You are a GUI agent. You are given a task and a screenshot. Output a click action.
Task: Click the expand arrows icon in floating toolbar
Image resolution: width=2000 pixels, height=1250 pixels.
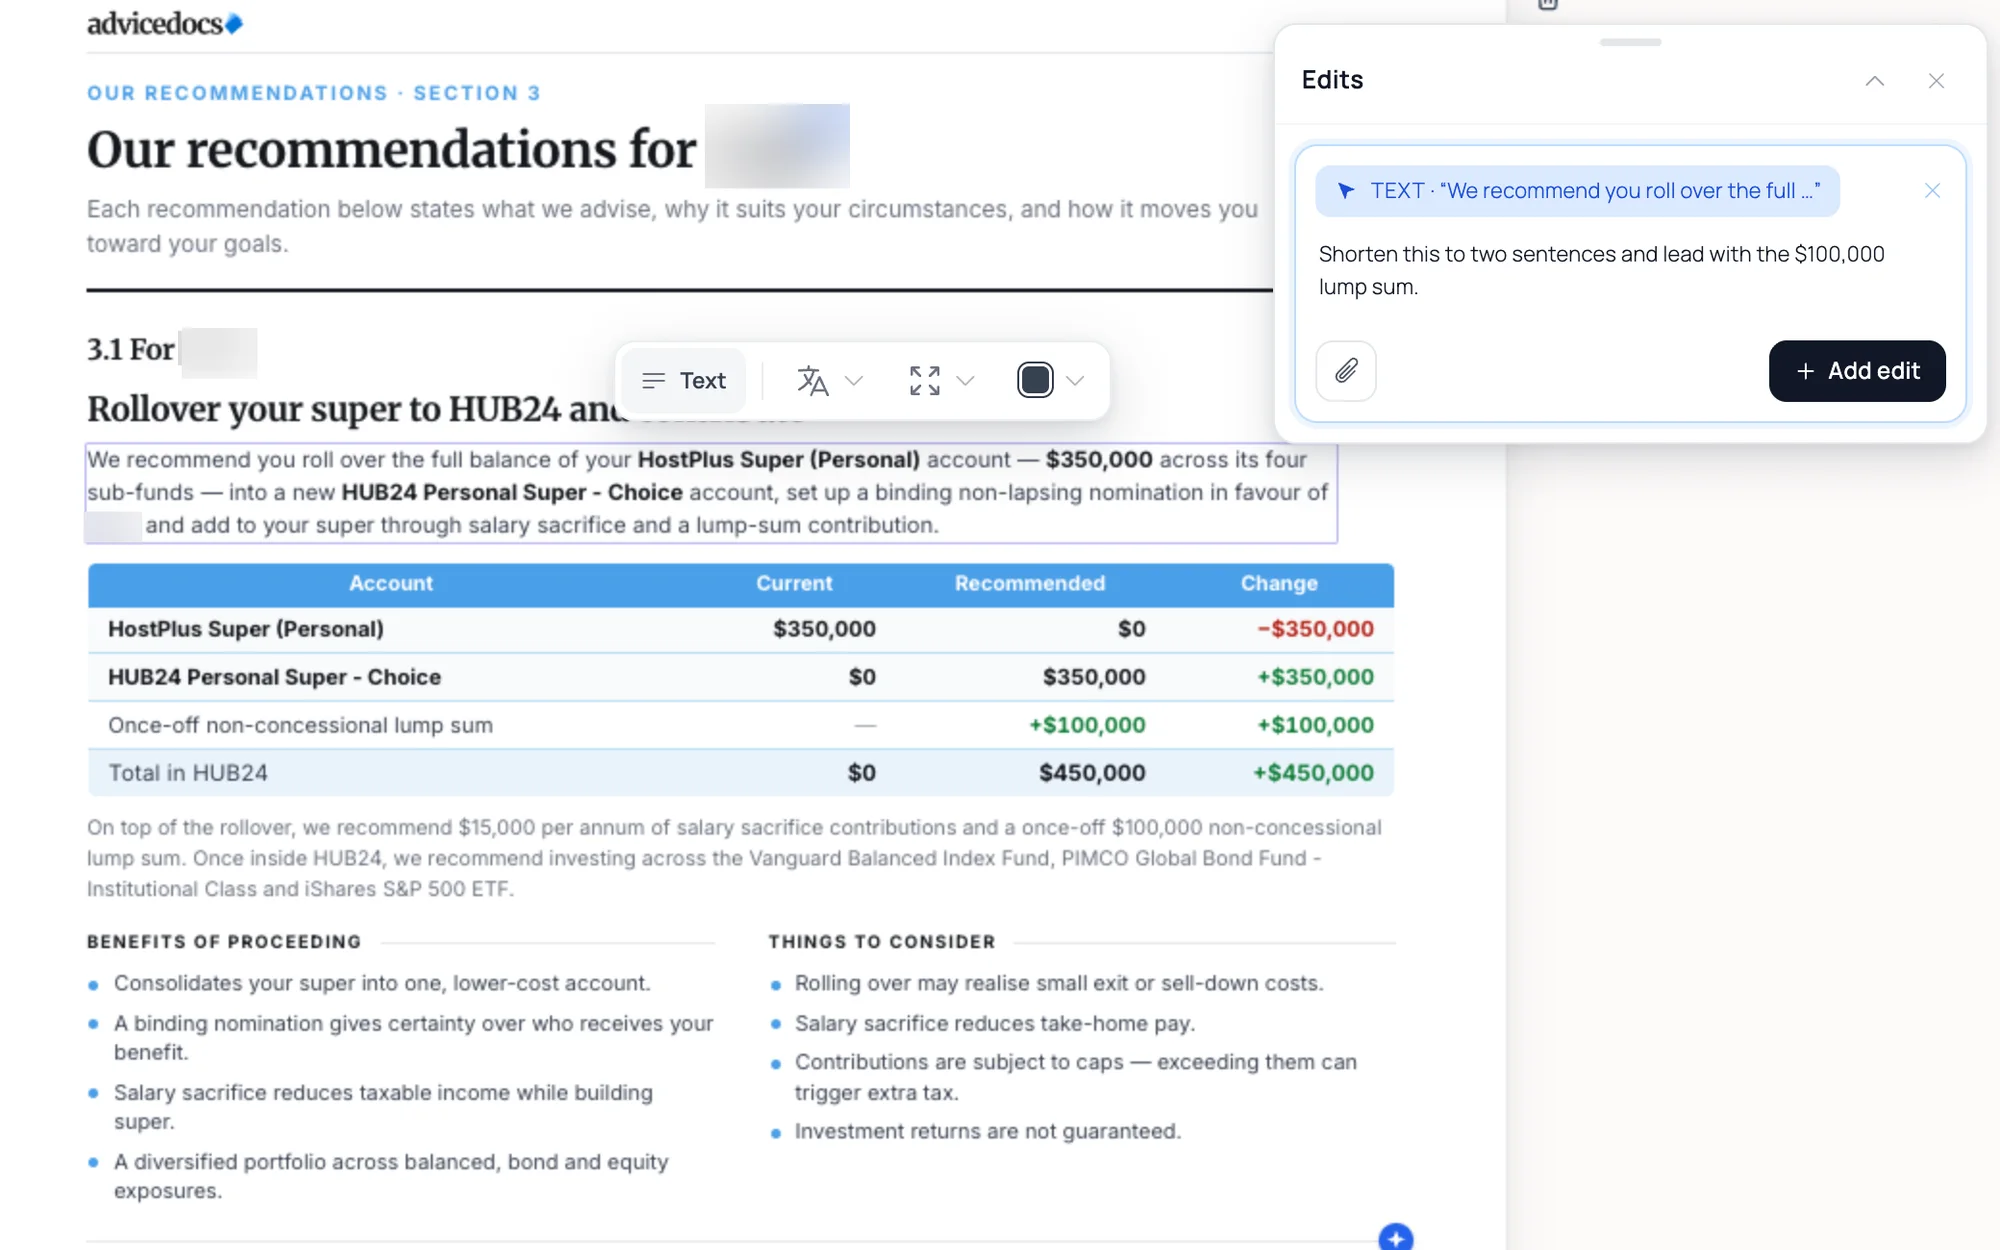tap(925, 381)
